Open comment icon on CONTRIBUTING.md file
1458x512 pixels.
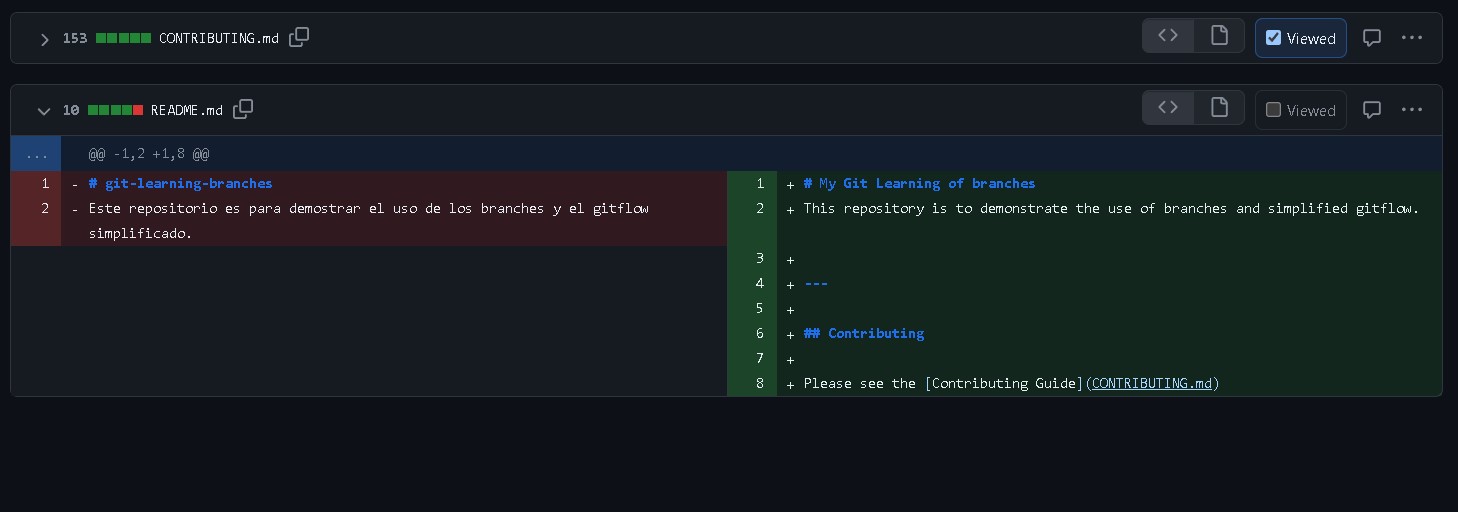1372,38
